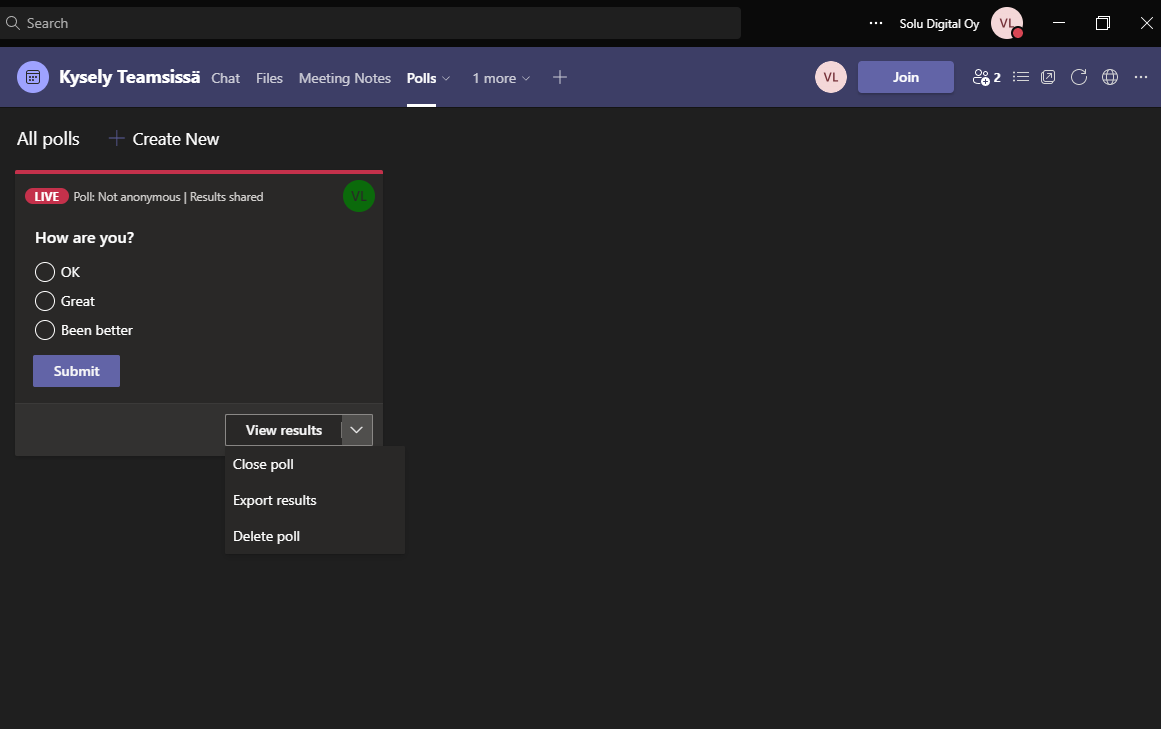Pick the Been better answer
This screenshot has width=1161, height=729.
click(45, 330)
